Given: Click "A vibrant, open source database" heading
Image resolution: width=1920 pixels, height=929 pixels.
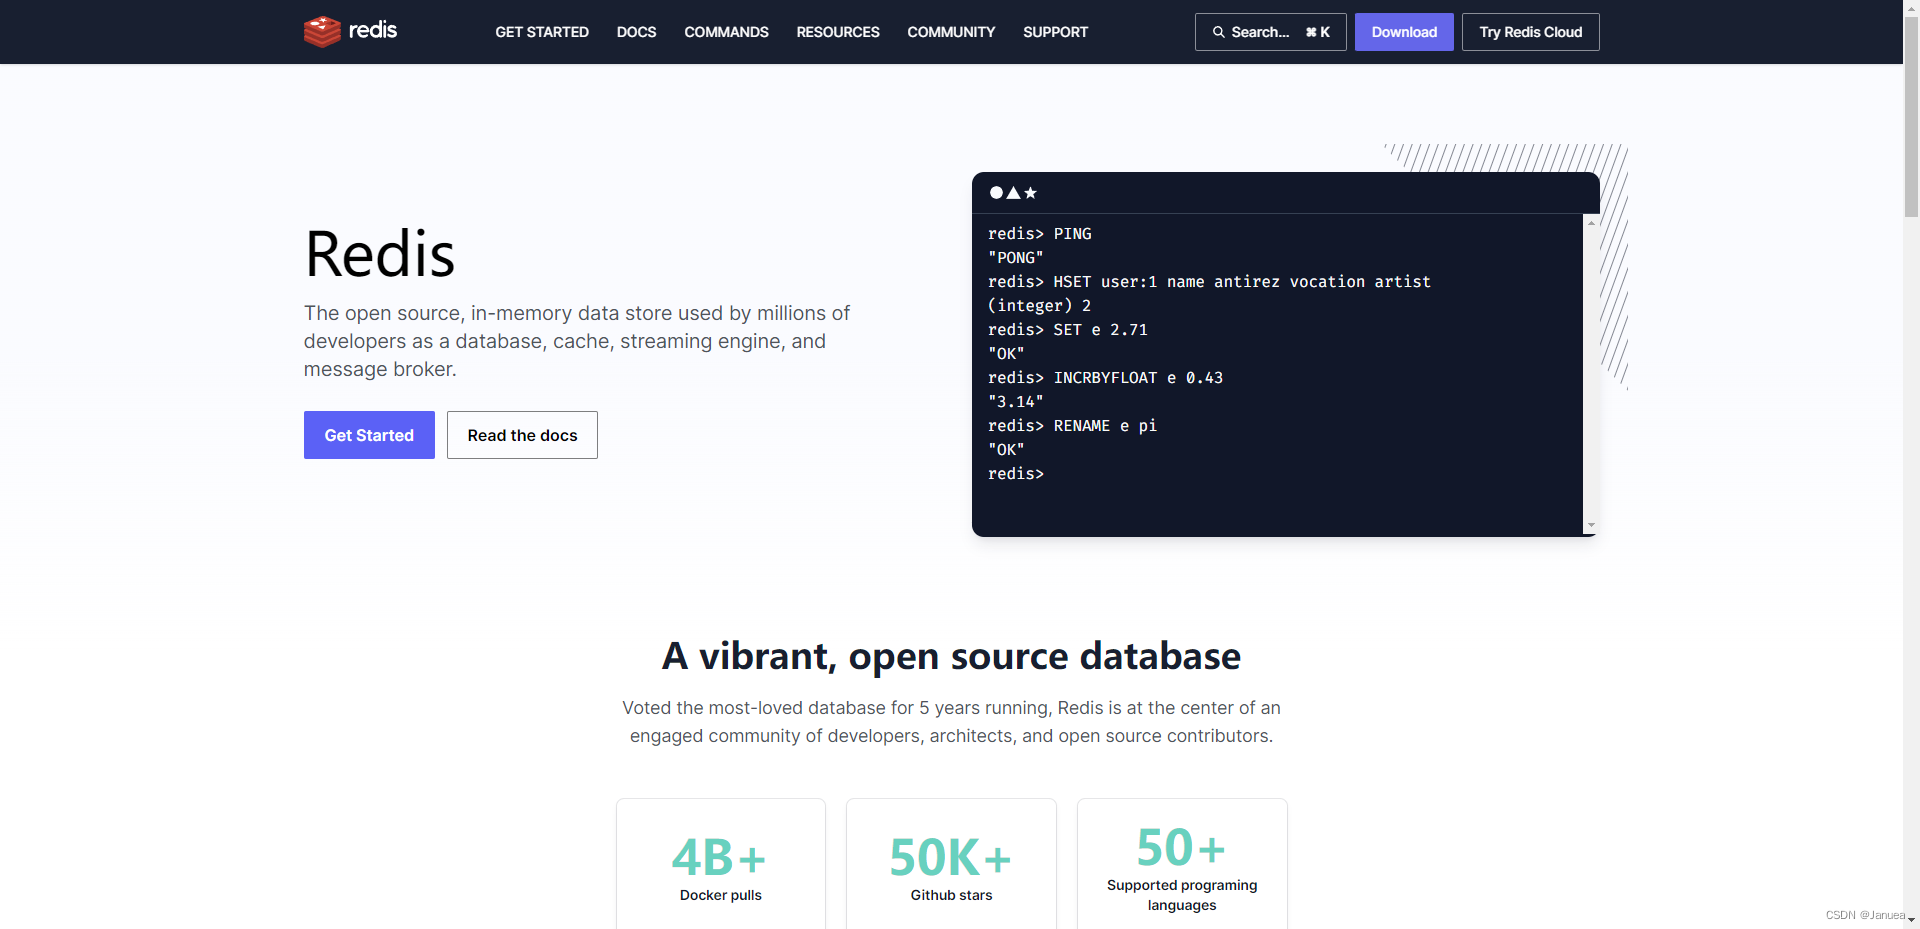Looking at the screenshot, I should (951, 656).
